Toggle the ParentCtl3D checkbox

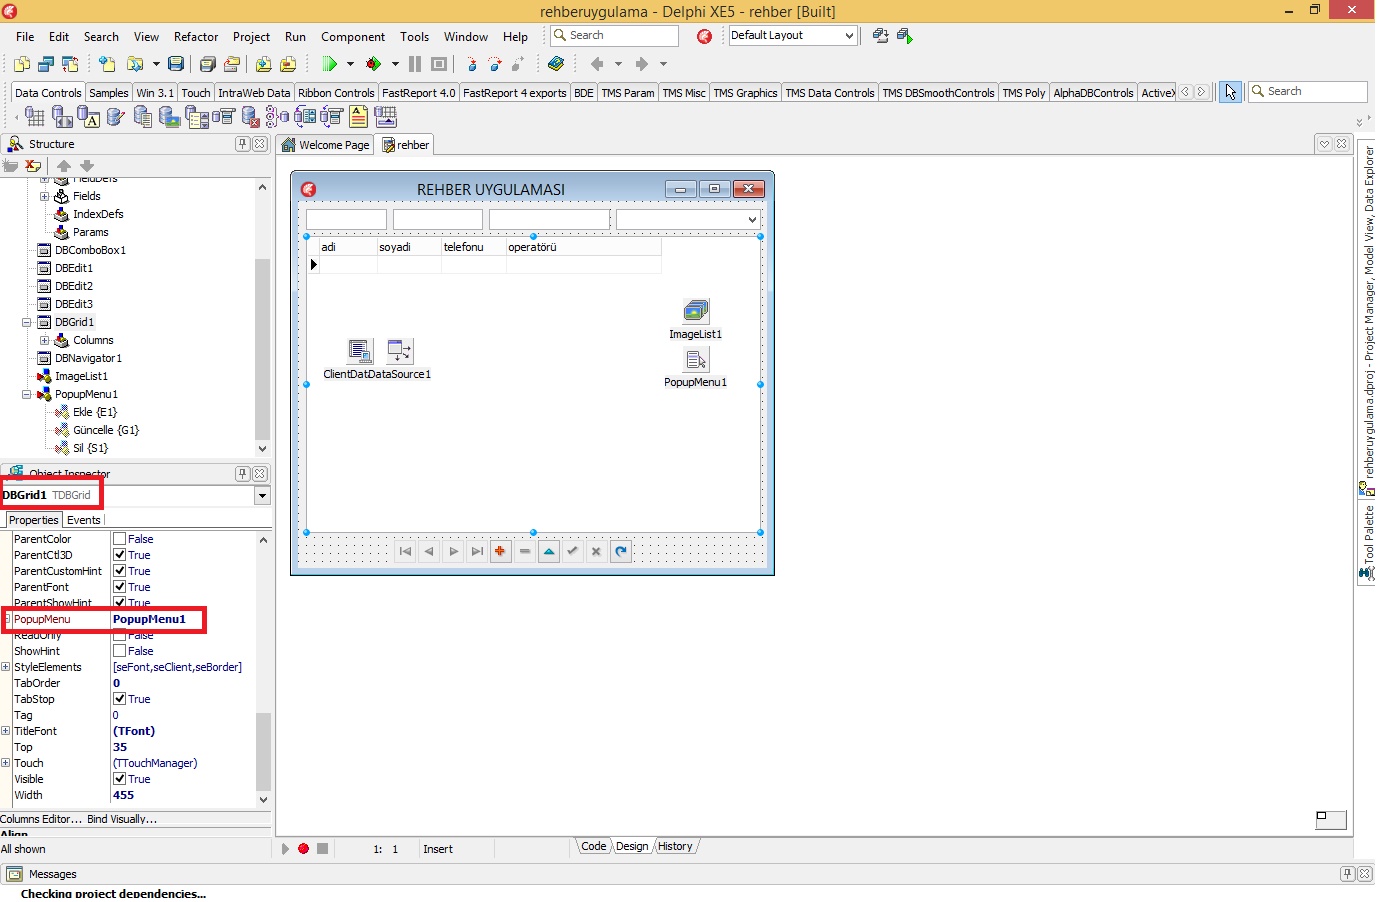coord(119,555)
